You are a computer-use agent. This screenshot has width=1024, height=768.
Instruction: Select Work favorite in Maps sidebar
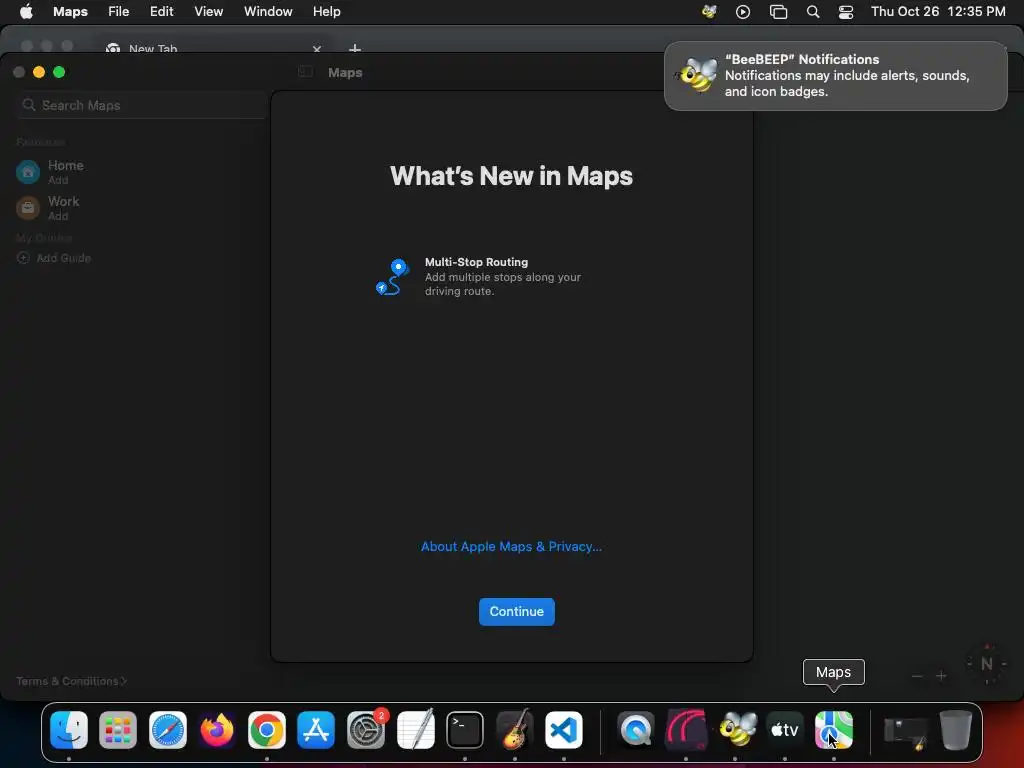(x=63, y=208)
